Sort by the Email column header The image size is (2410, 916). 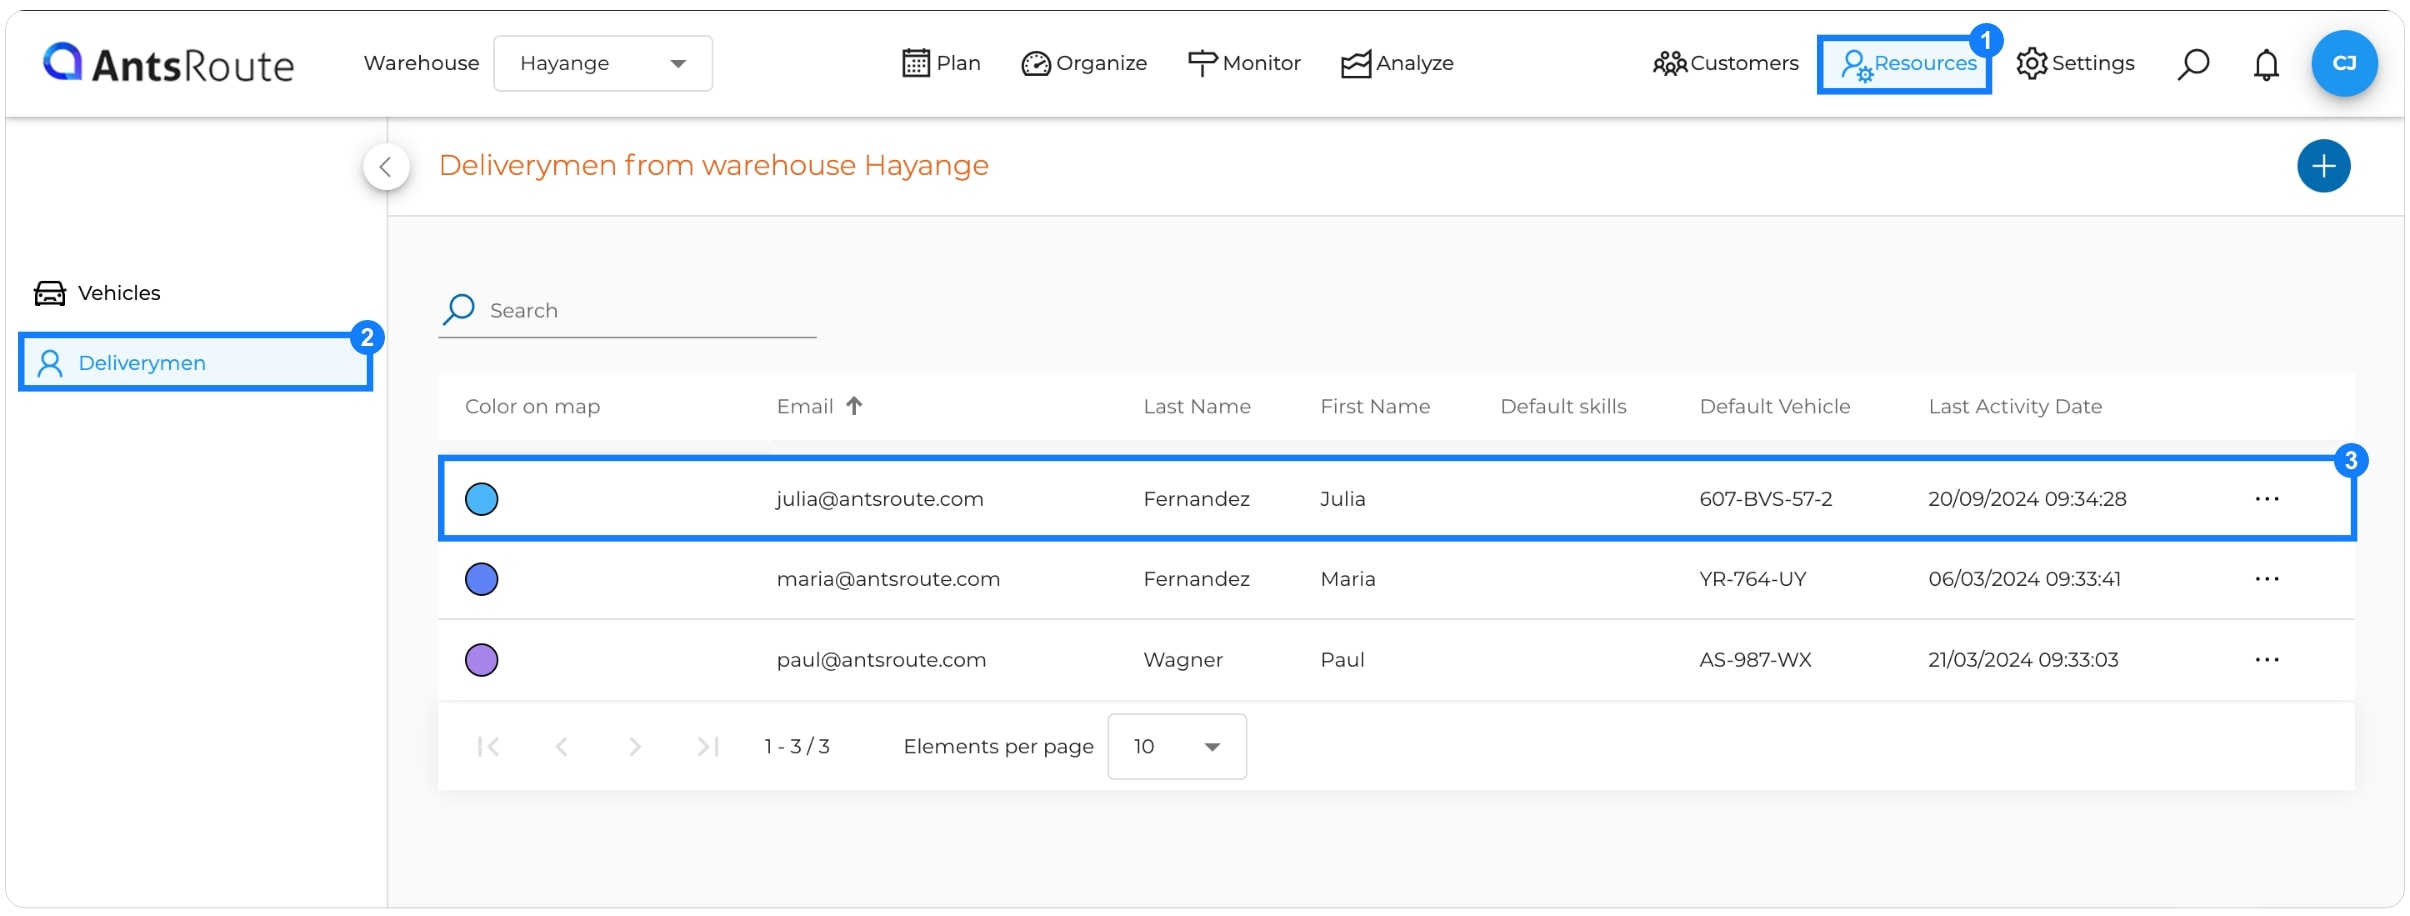click(805, 406)
